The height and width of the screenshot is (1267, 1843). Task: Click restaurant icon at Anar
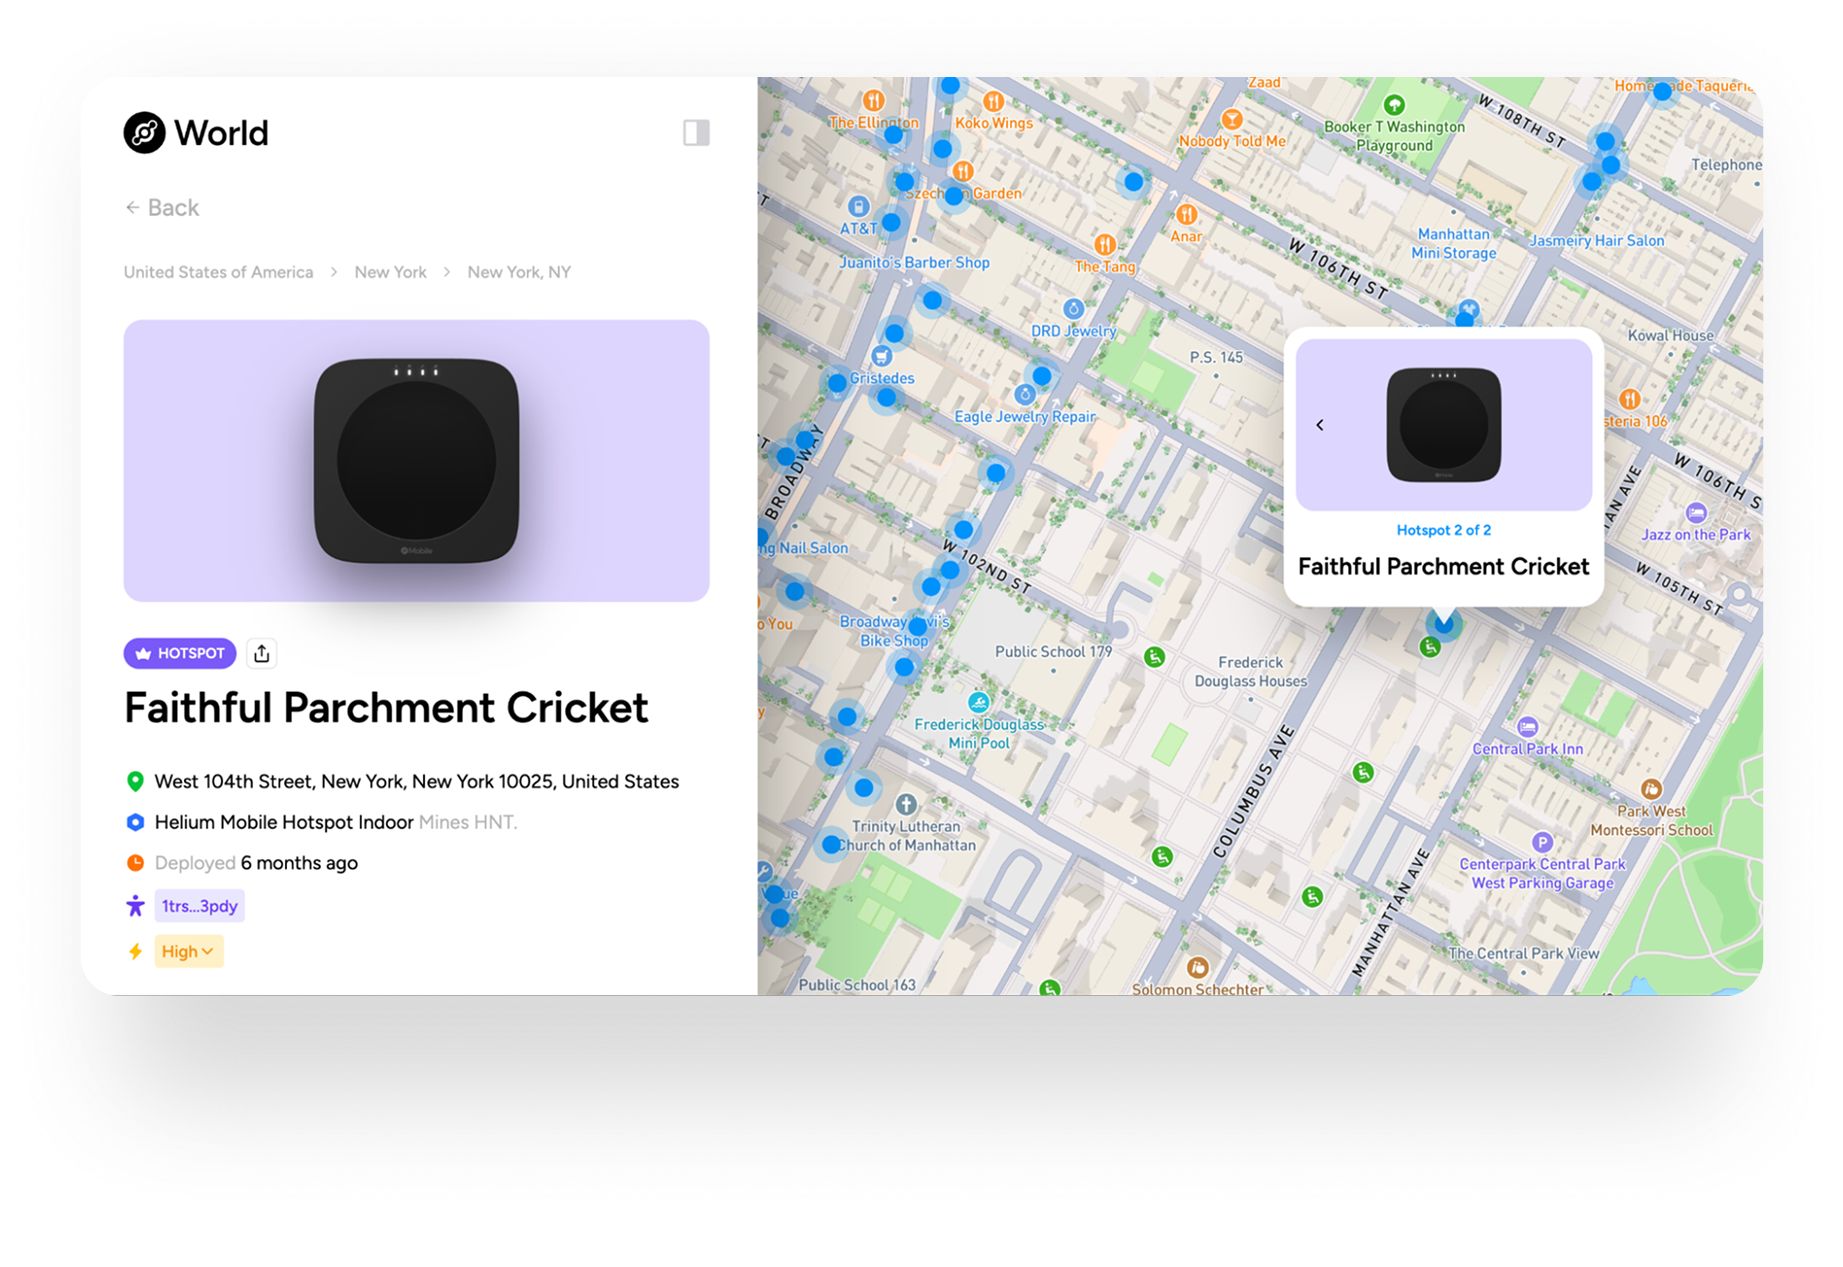coord(1186,214)
